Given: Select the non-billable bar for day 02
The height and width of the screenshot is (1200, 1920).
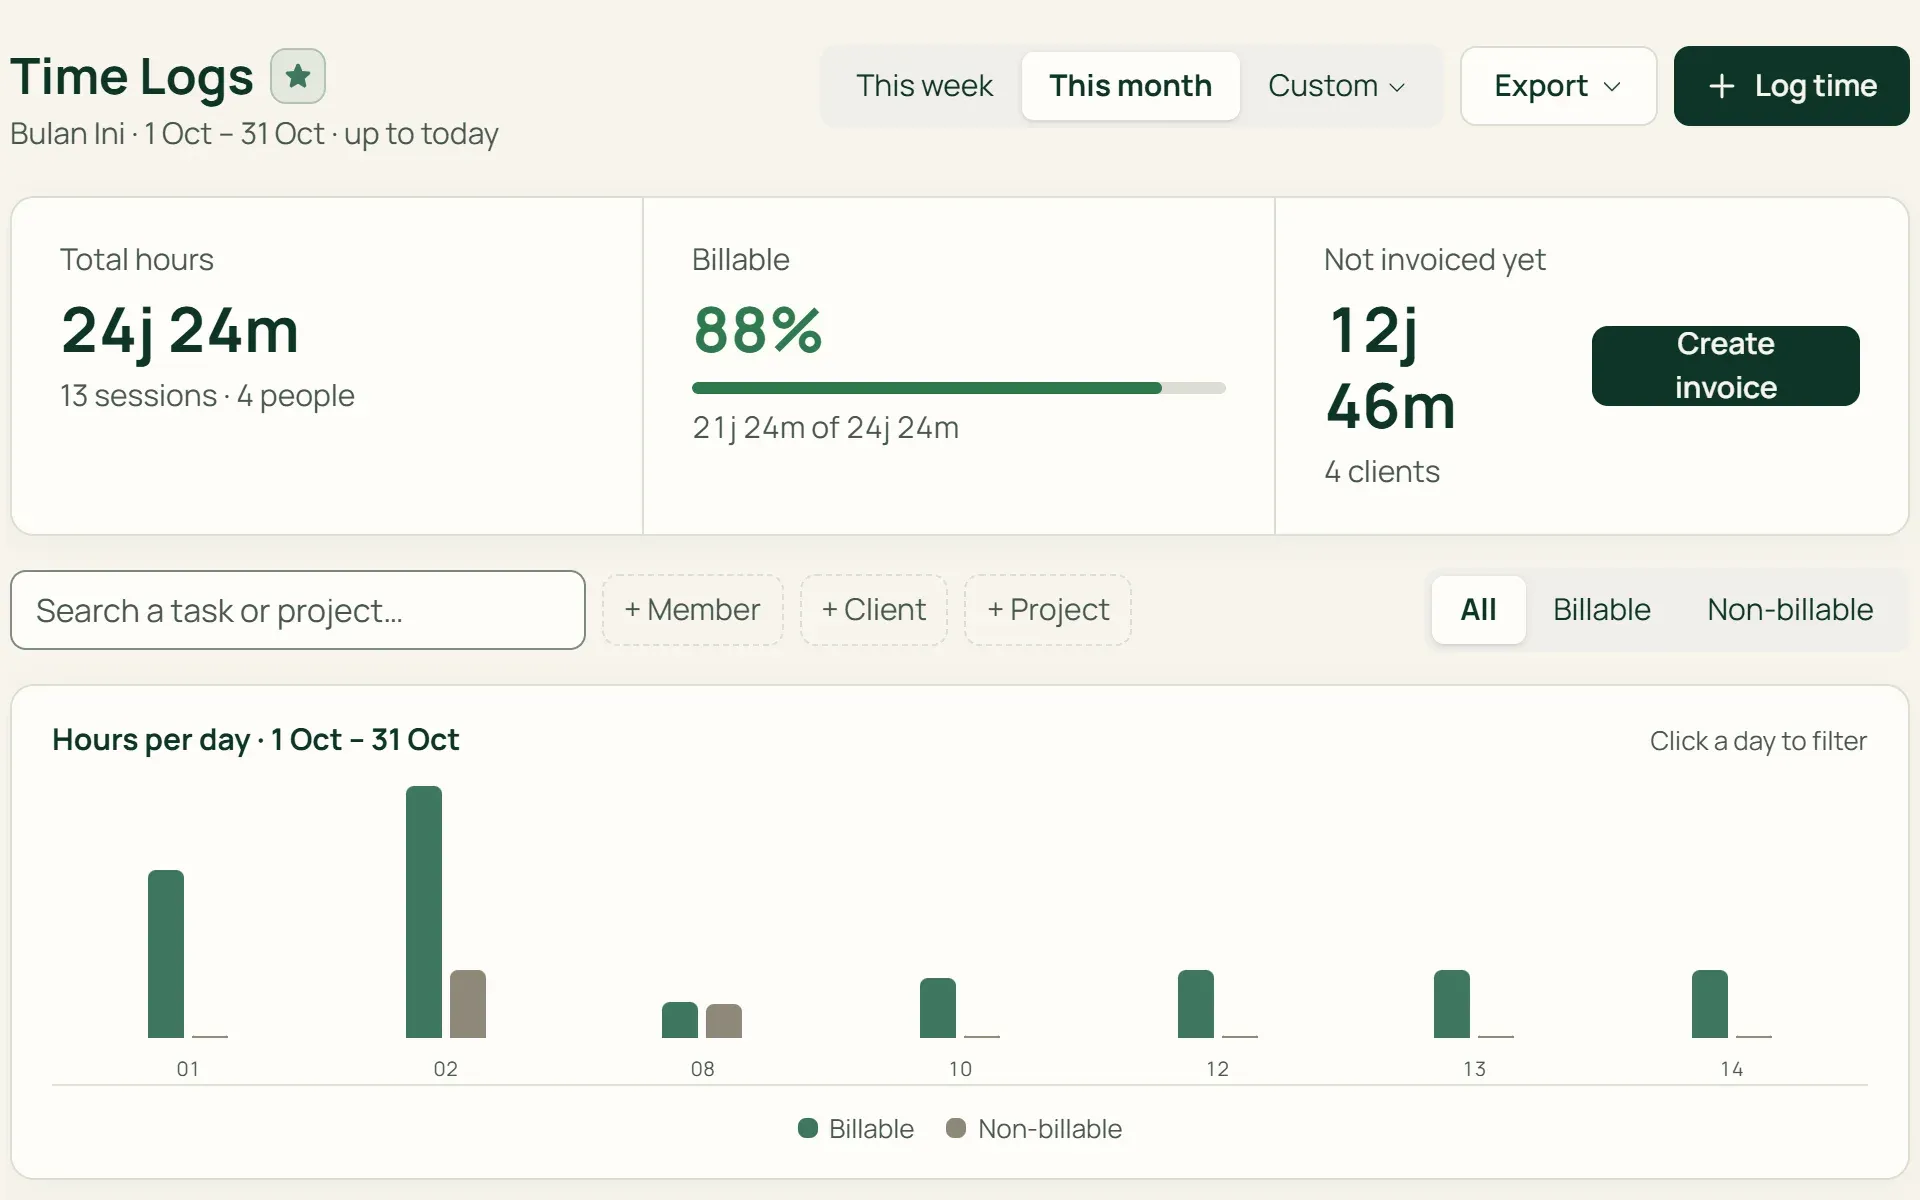Looking at the screenshot, I should 468,1004.
